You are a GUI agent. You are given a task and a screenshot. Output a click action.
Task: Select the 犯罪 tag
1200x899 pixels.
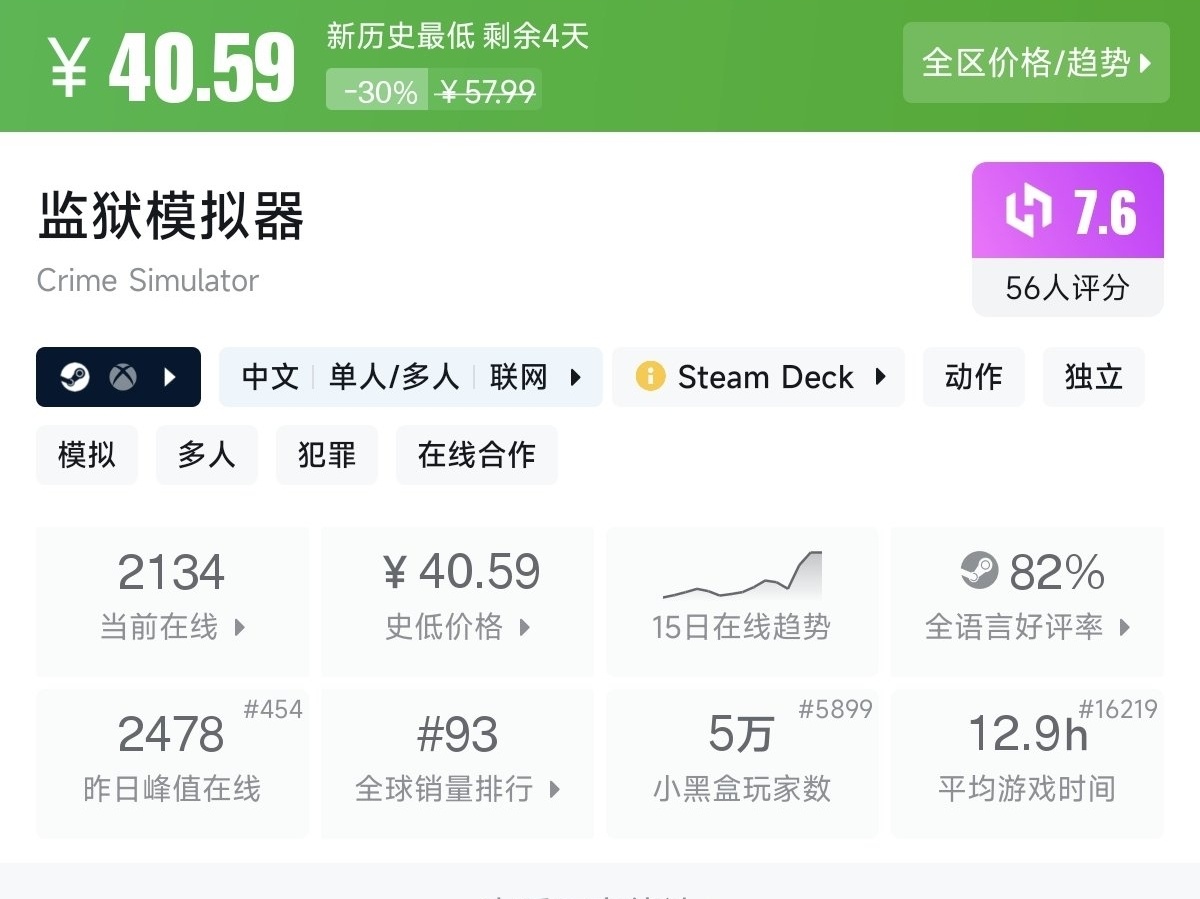(x=326, y=455)
